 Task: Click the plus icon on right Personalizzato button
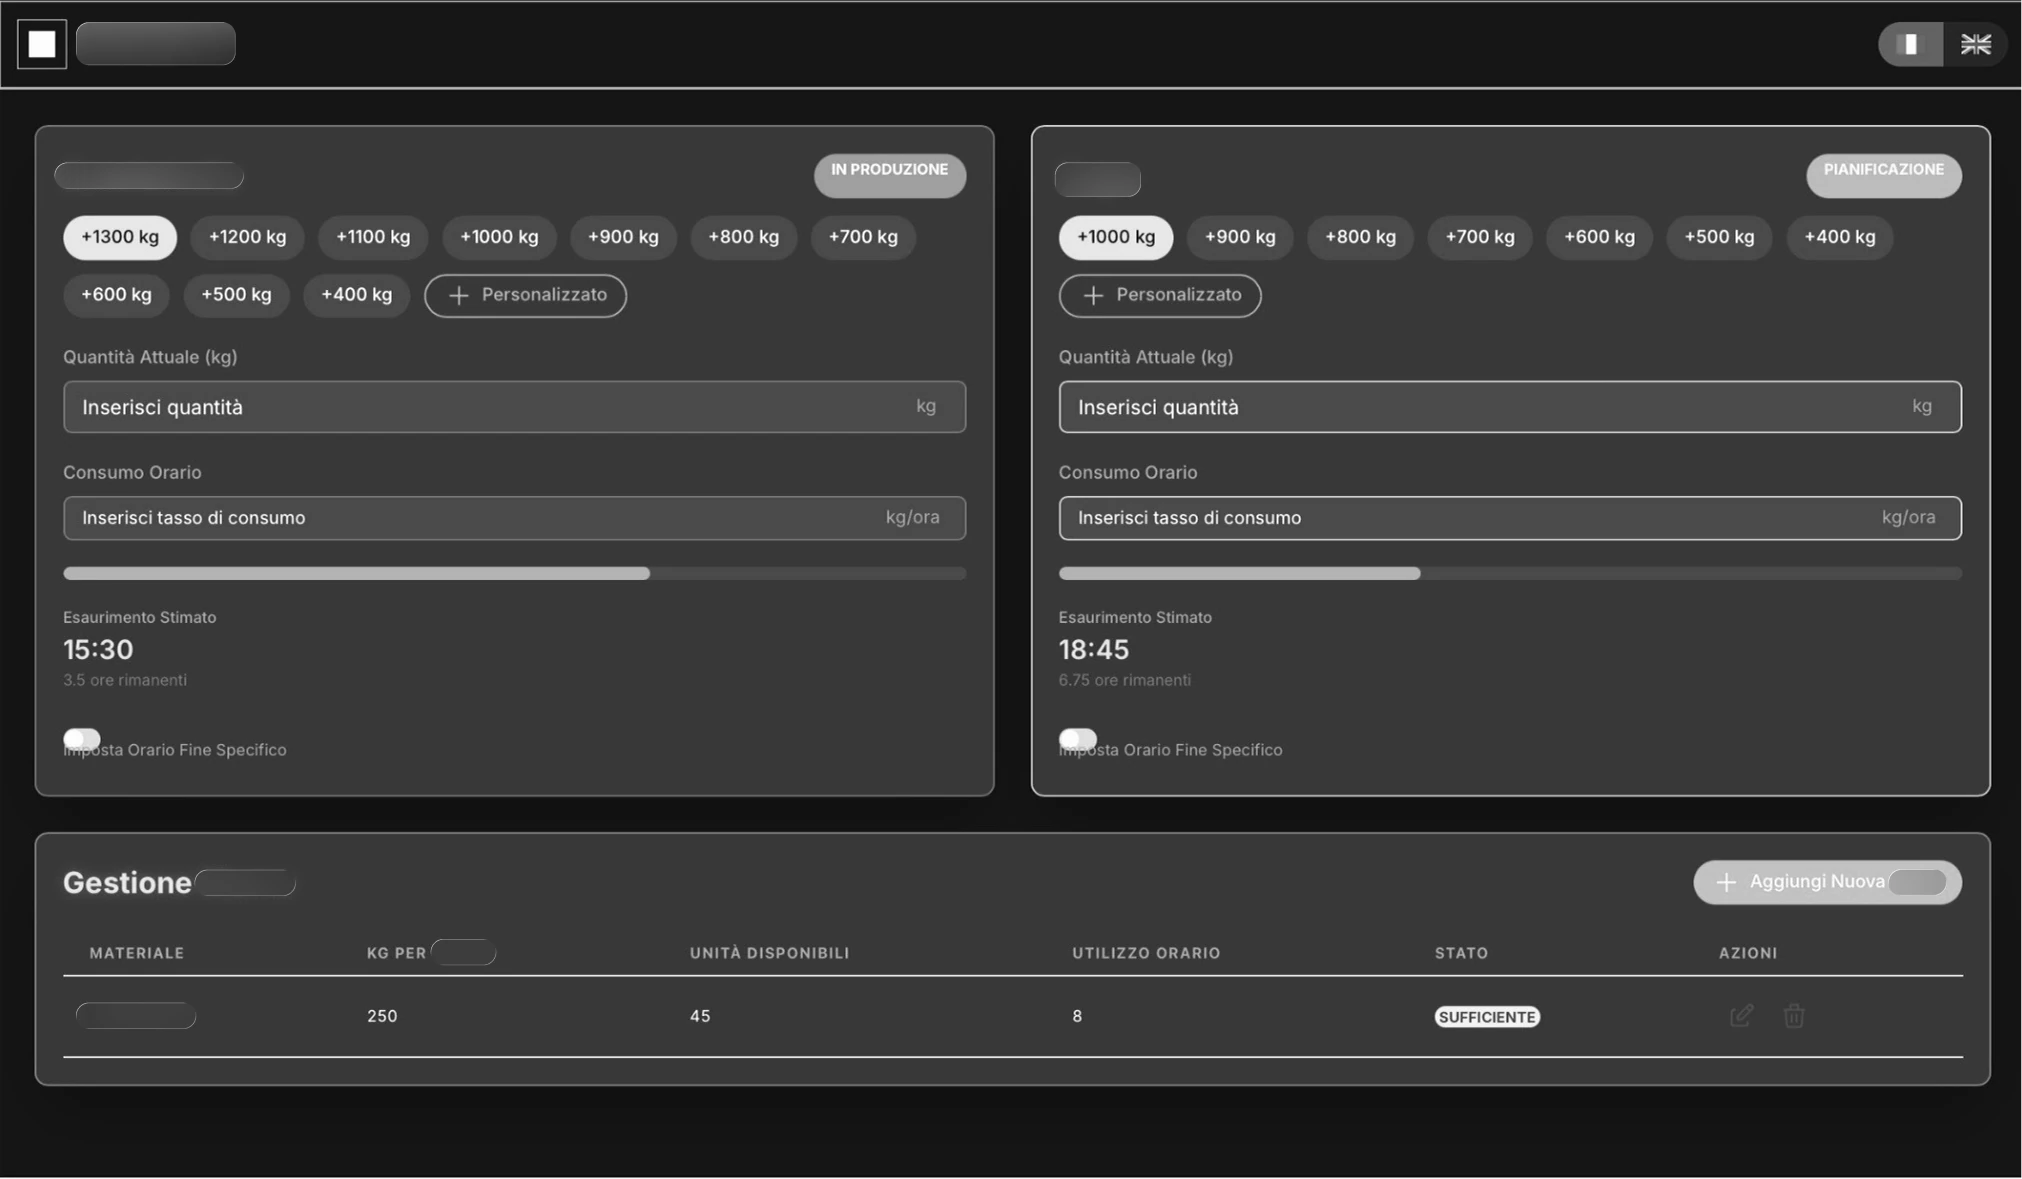coord(1094,296)
